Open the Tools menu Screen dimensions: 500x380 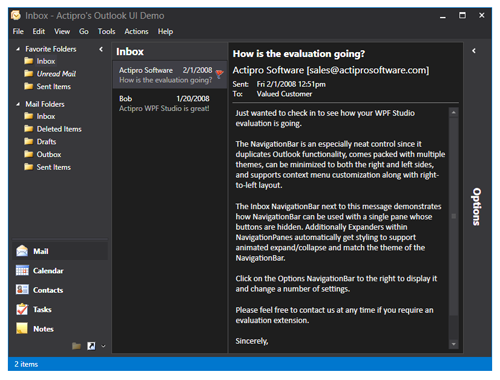tap(106, 31)
